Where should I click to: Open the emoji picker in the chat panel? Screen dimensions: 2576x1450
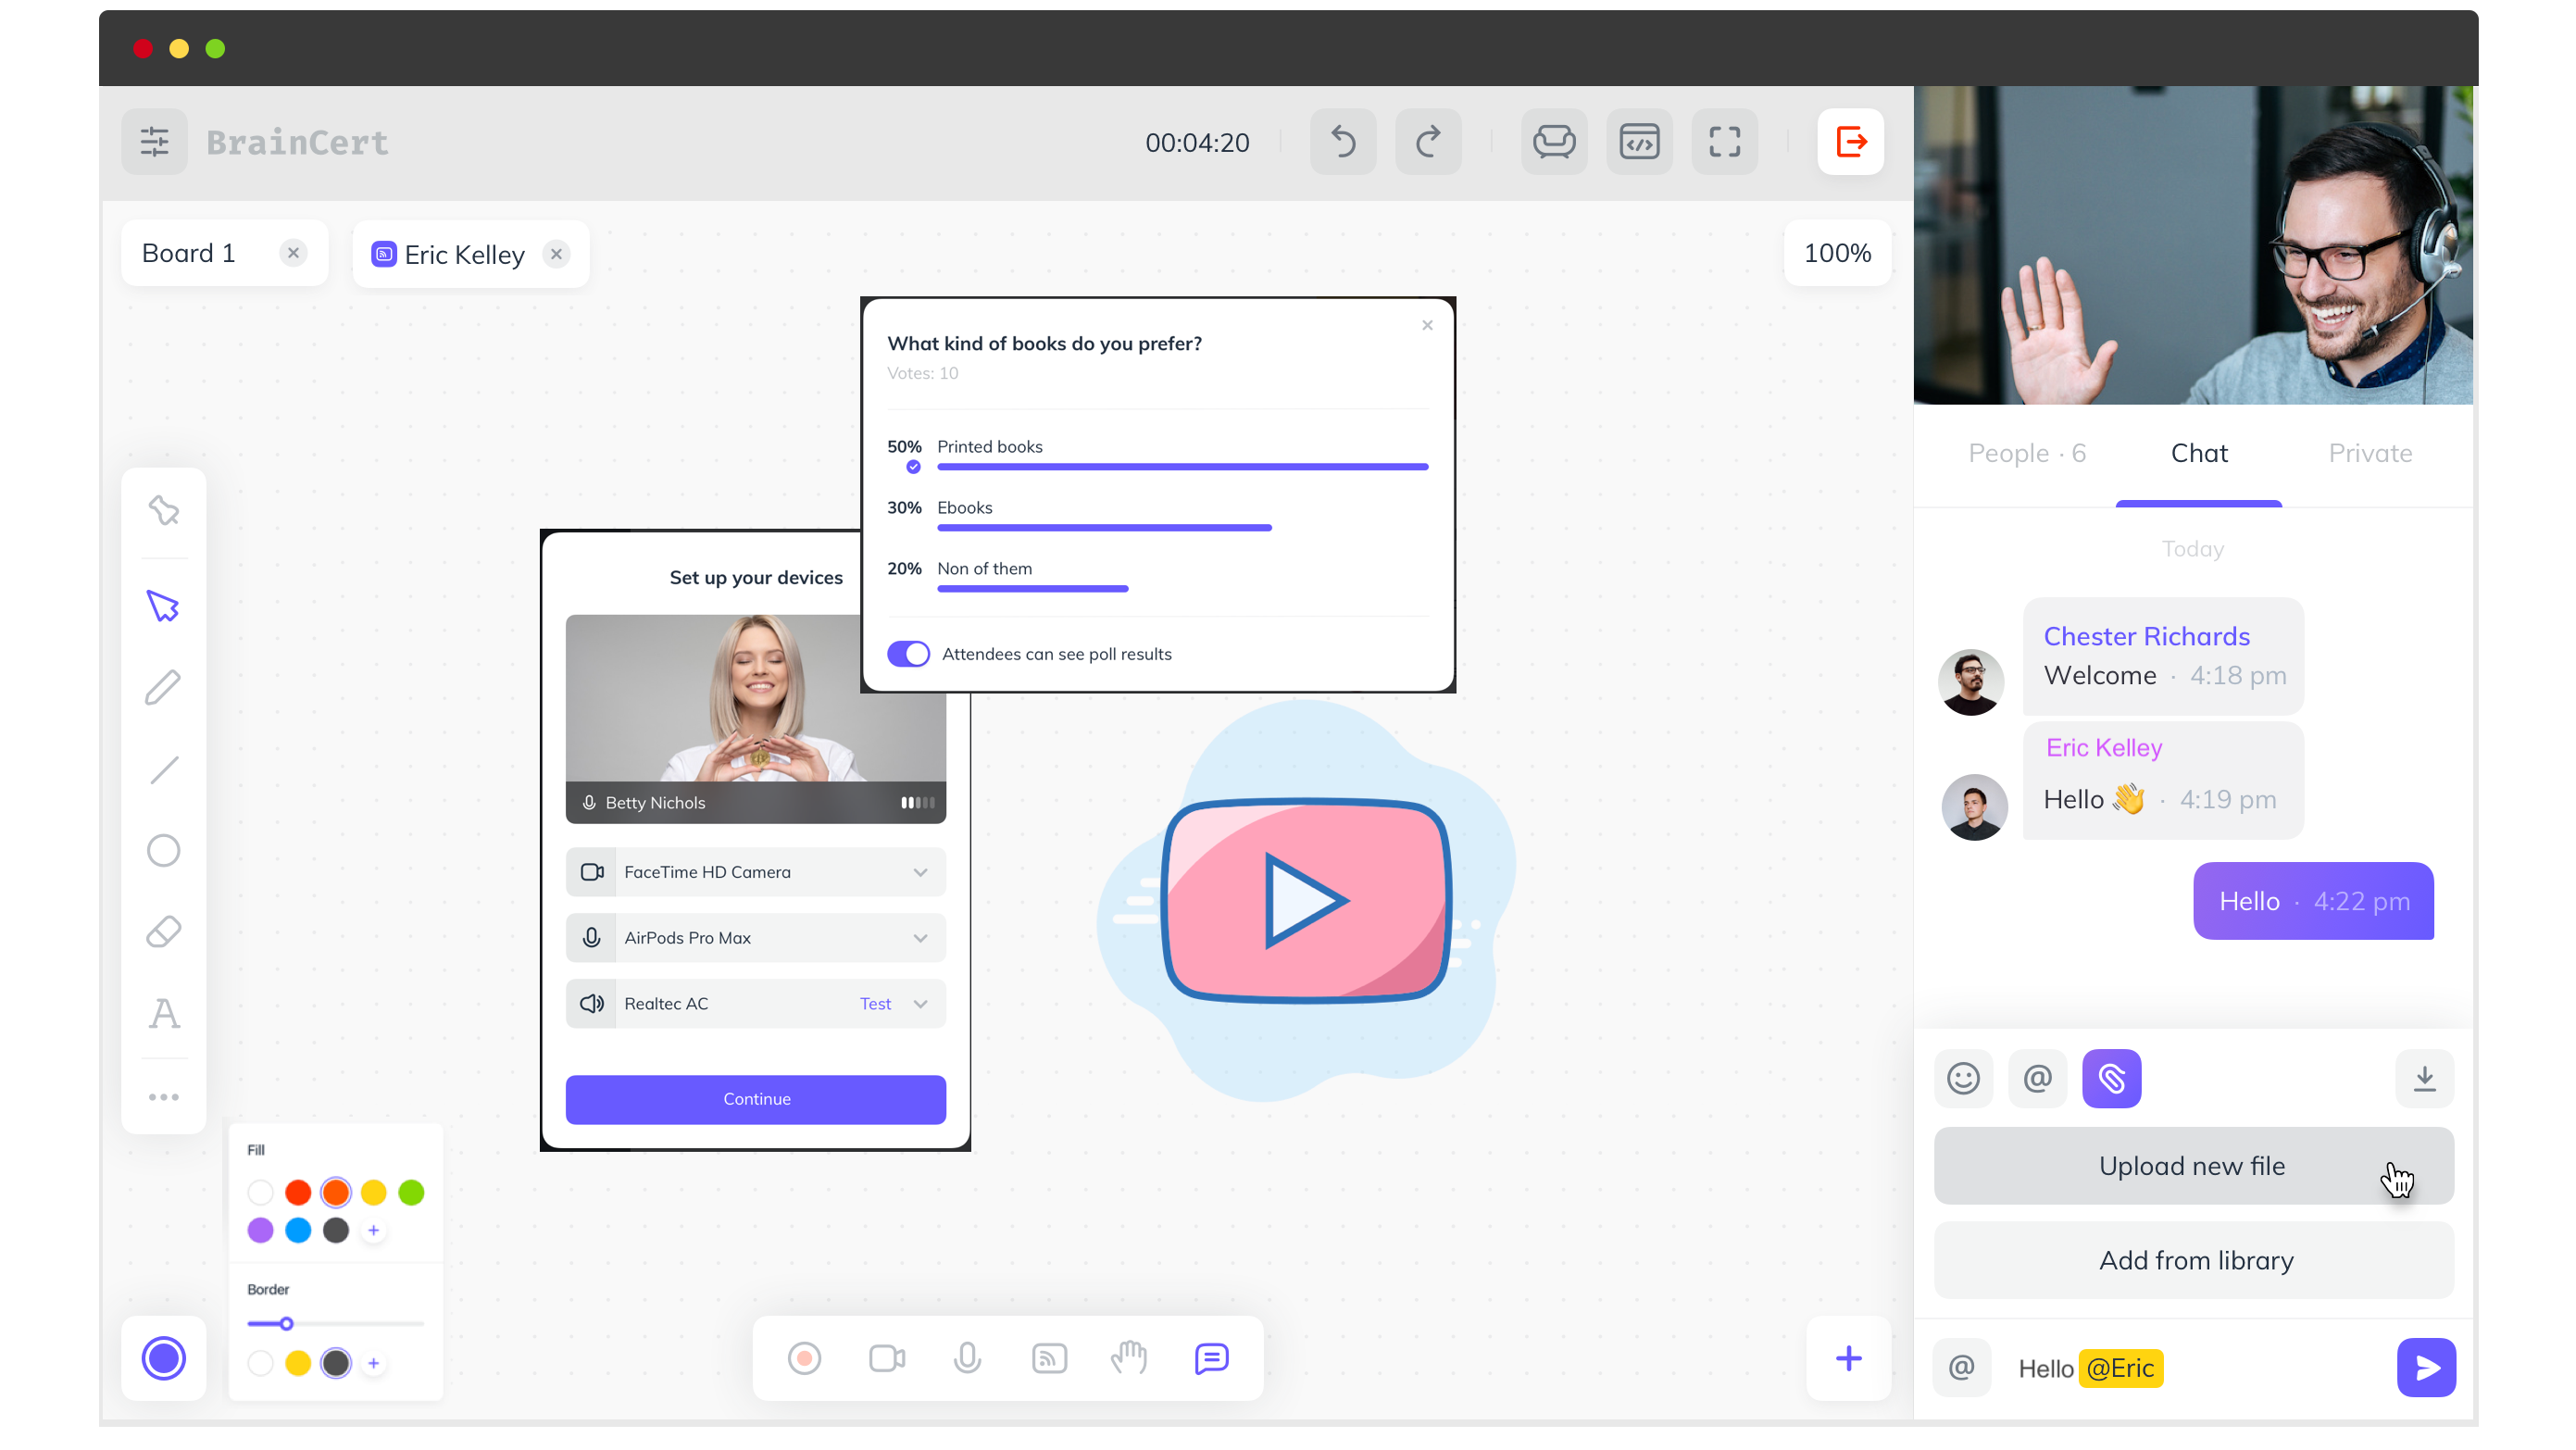pyautogui.click(x=1963, y=1079)
